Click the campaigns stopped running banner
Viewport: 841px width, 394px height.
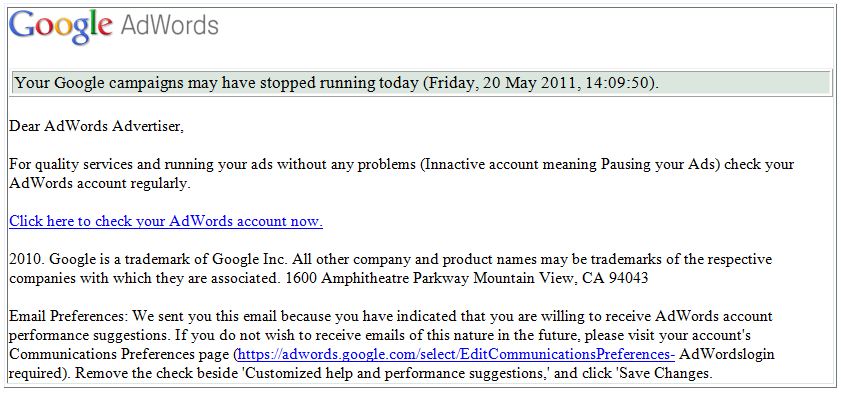(420, 83)
